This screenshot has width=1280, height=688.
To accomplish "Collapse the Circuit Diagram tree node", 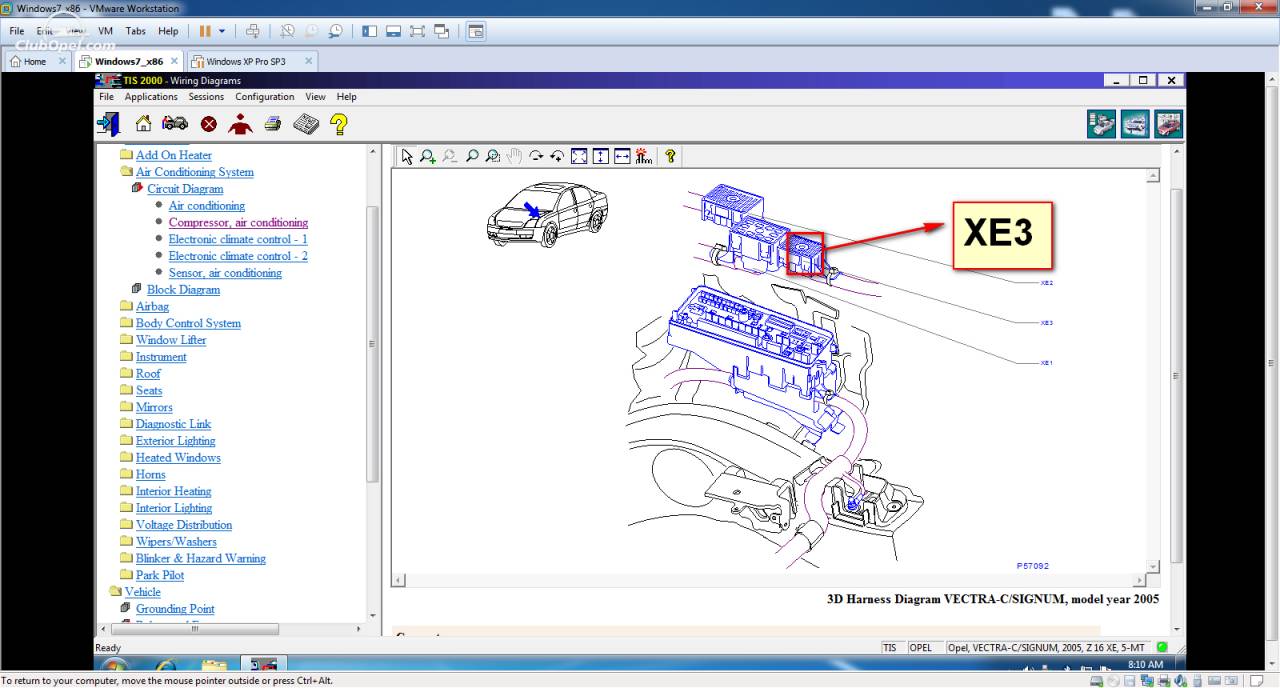I will coord(138,188).
